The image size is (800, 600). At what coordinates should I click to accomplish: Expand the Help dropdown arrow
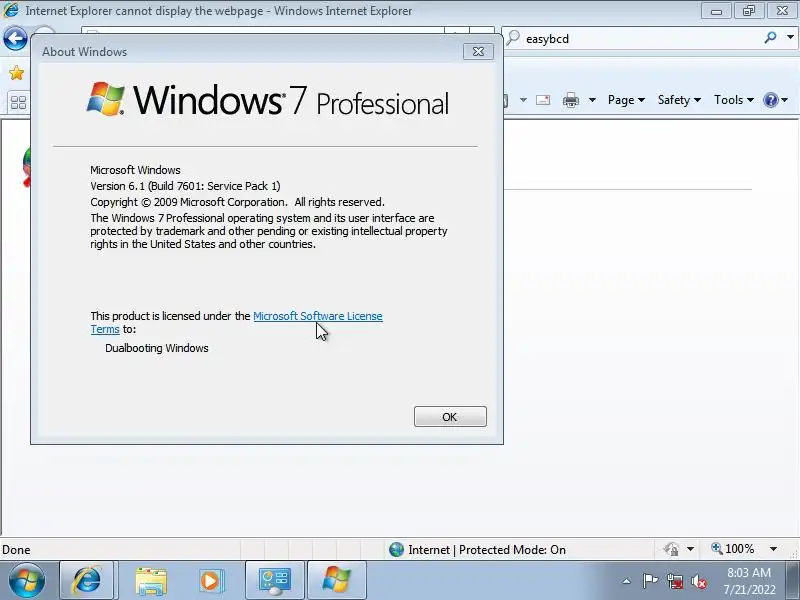coord(785,100)
